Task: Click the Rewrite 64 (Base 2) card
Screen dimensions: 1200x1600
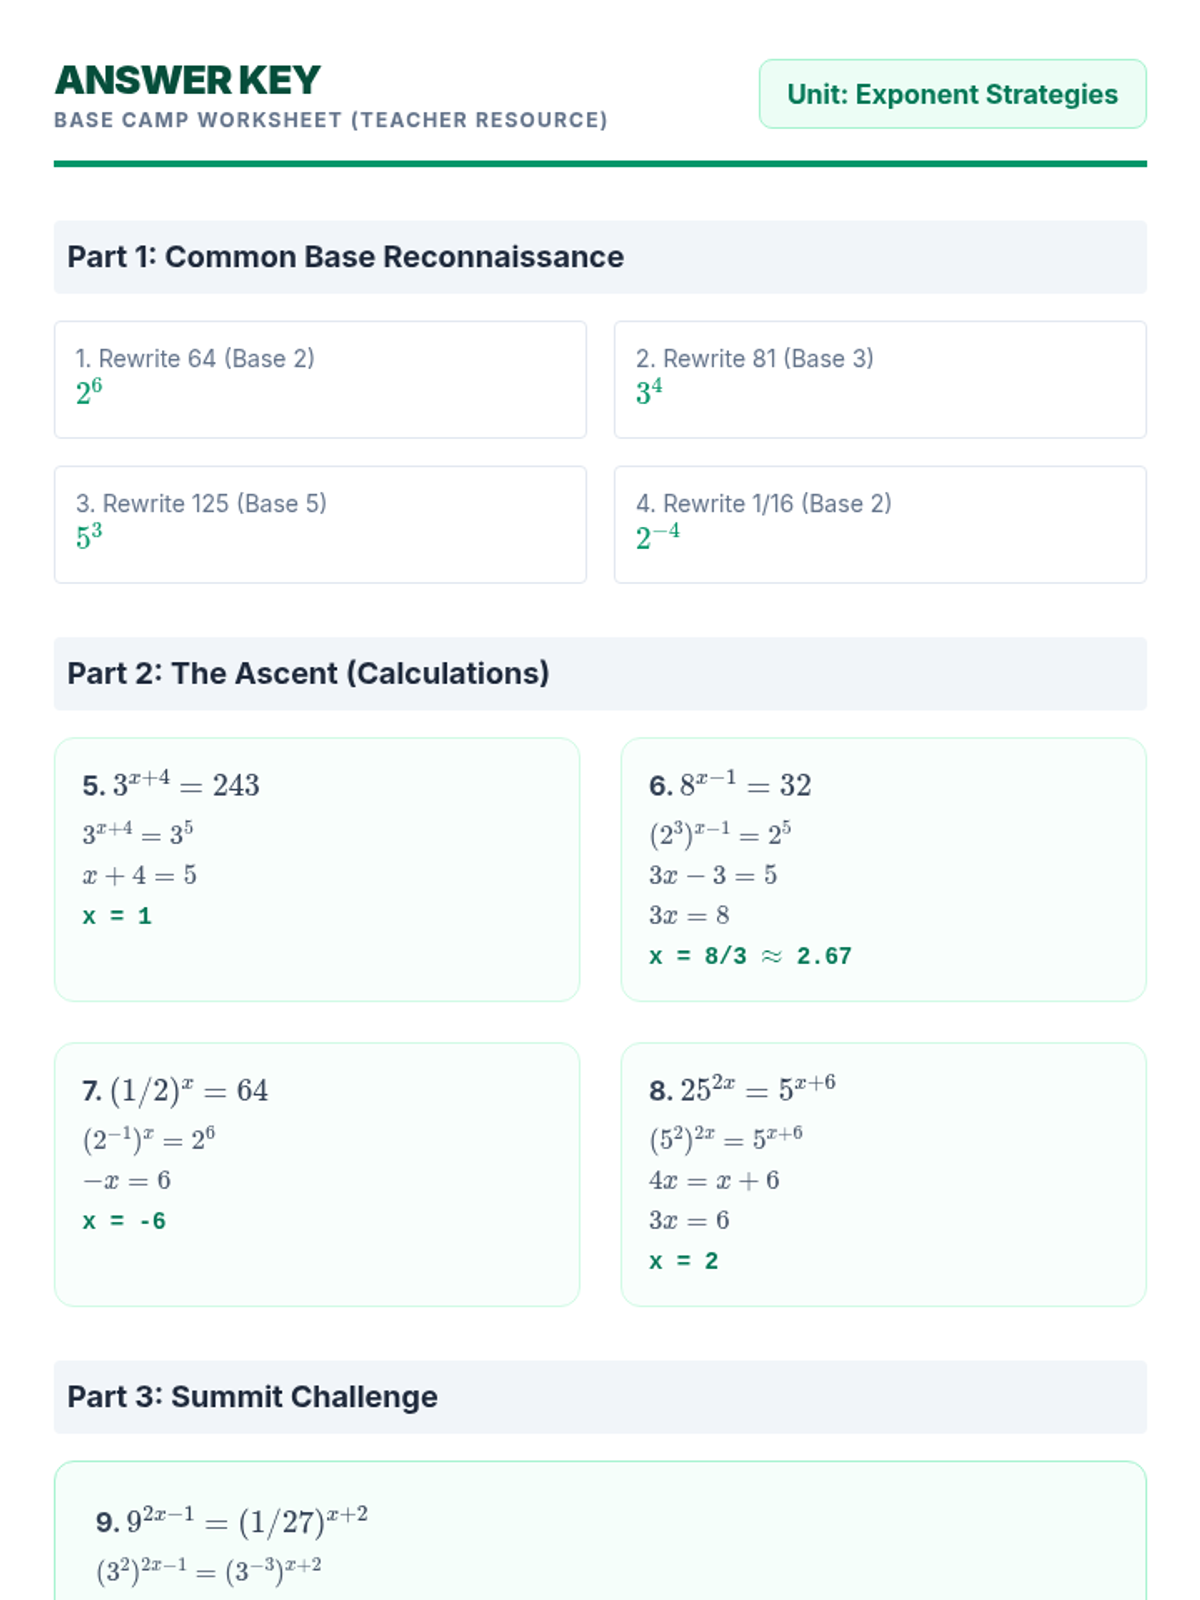Action: 320,379
